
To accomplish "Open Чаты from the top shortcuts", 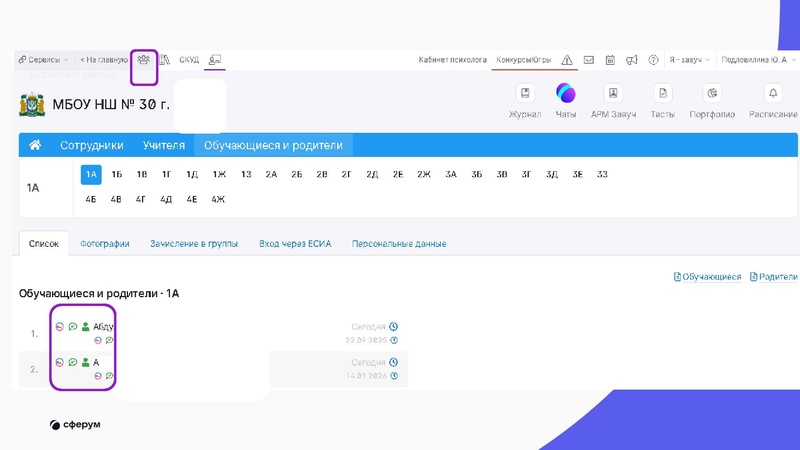I will click(566, 94).
